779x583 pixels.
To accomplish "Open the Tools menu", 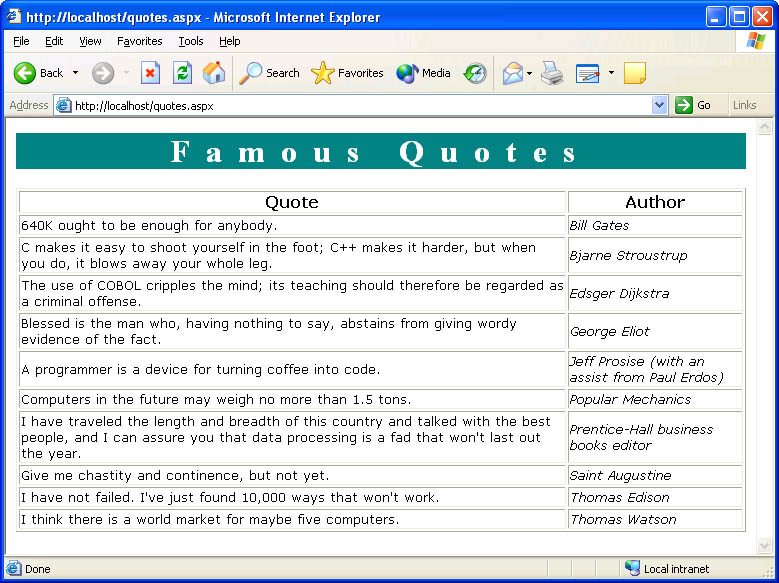I will pos(191,41).
